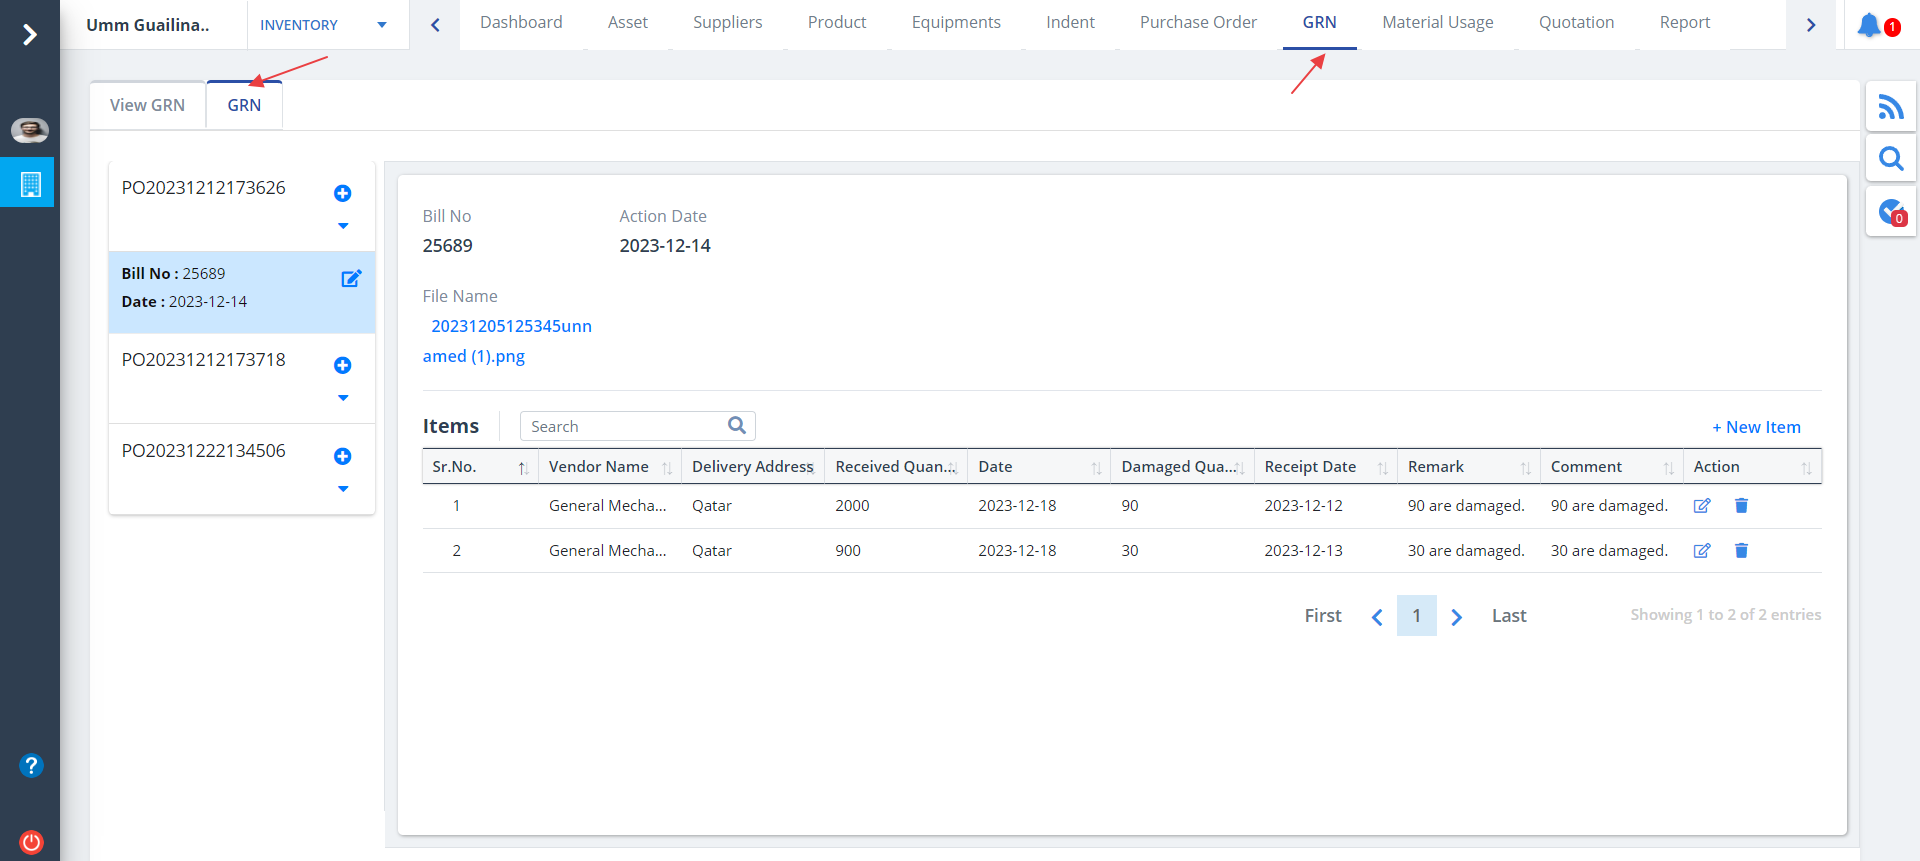The height and width of the screenshot is (861, 1920).
Task: Click the Items search input field
Action: pos(625,426)
